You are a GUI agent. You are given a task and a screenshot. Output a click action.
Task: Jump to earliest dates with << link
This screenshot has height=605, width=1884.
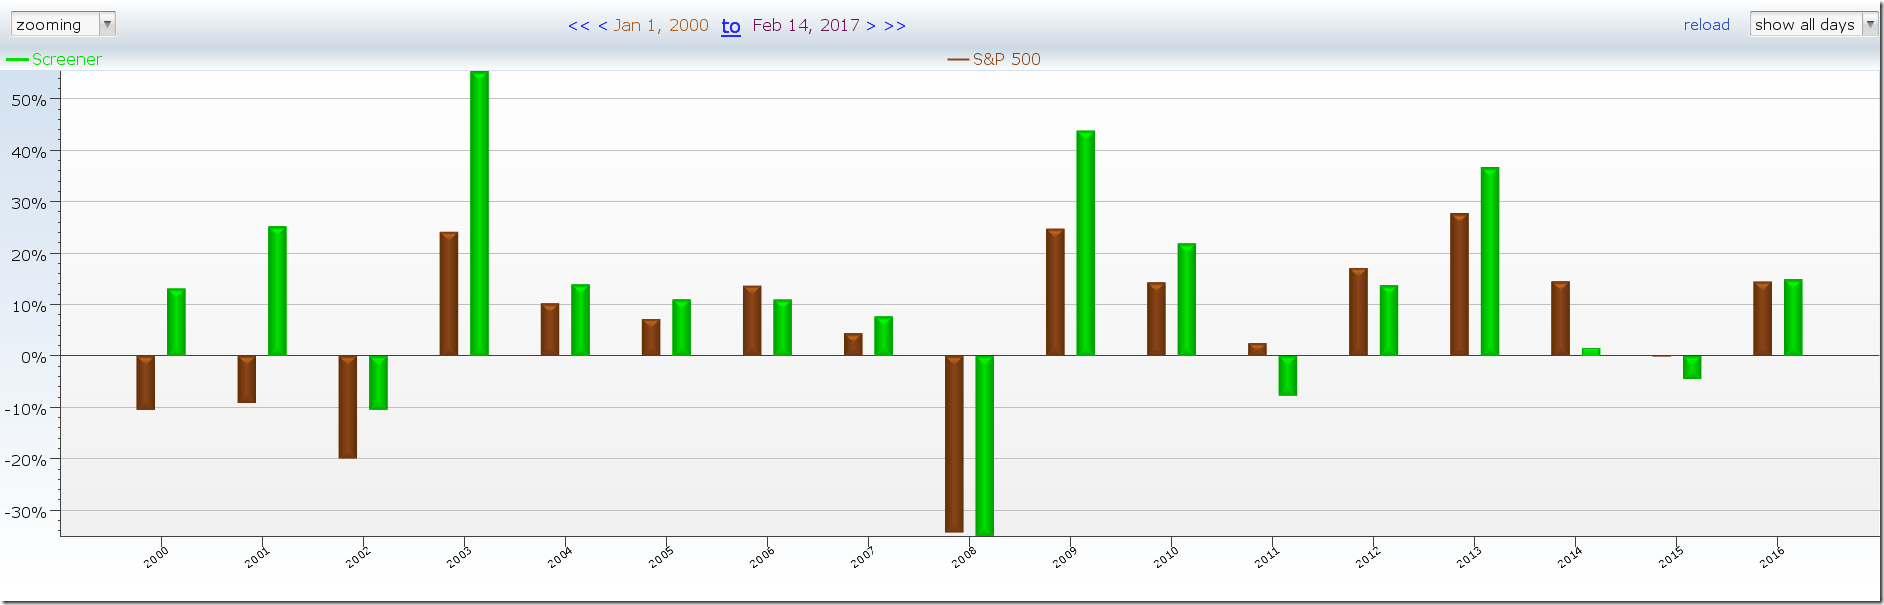pos(579,26)
